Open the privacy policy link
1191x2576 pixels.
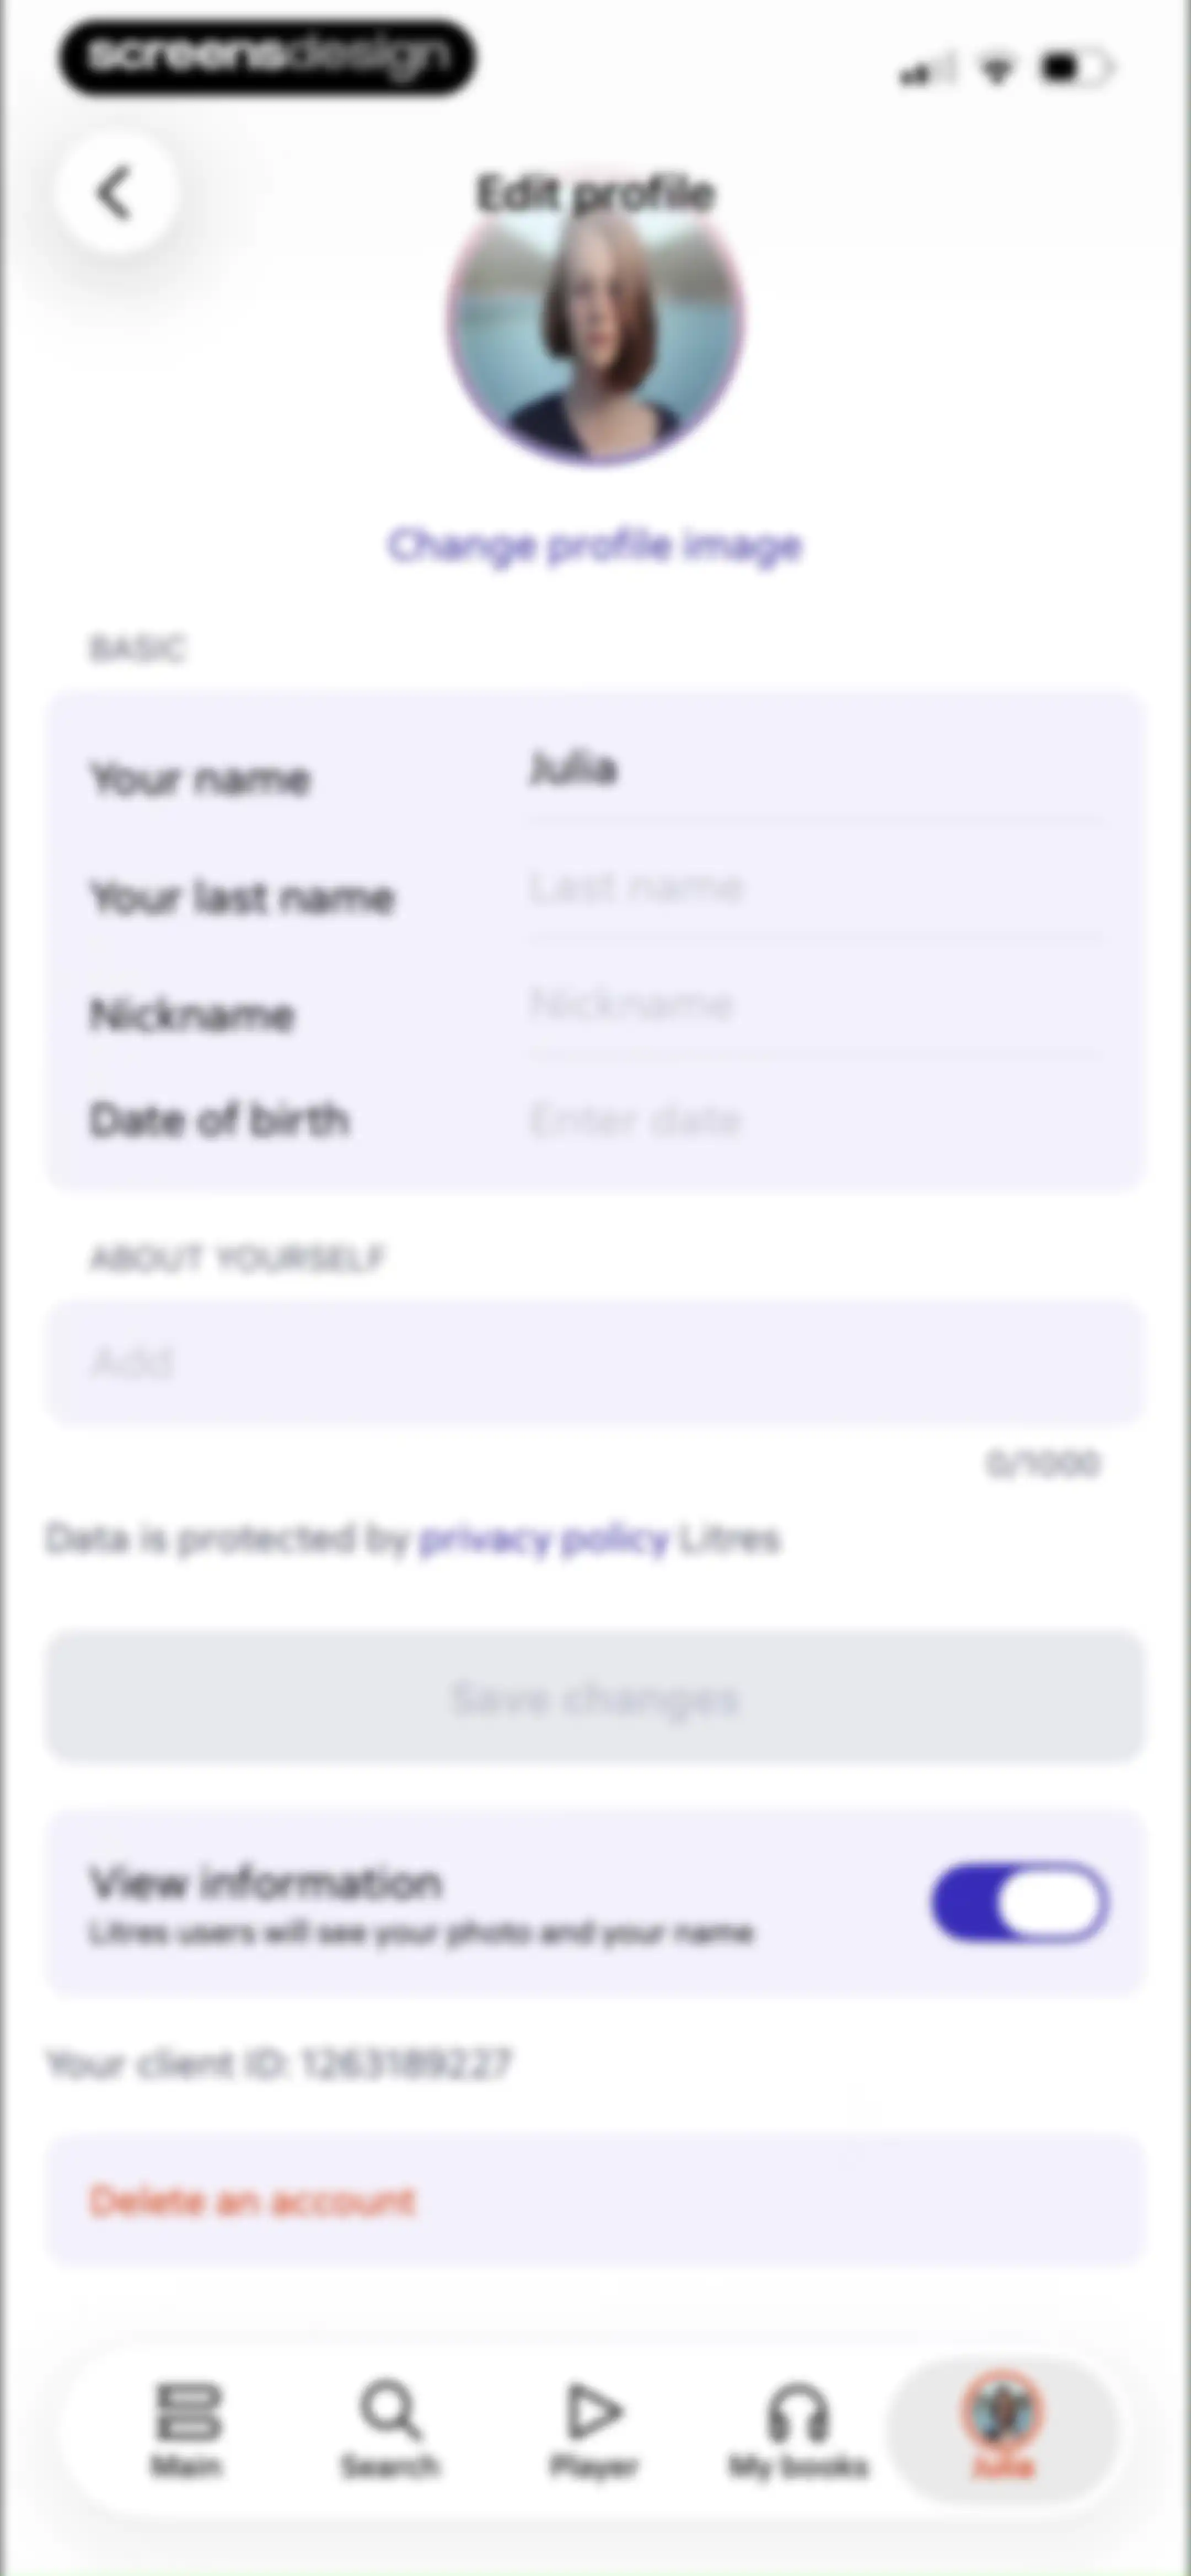click(543, 1539)
